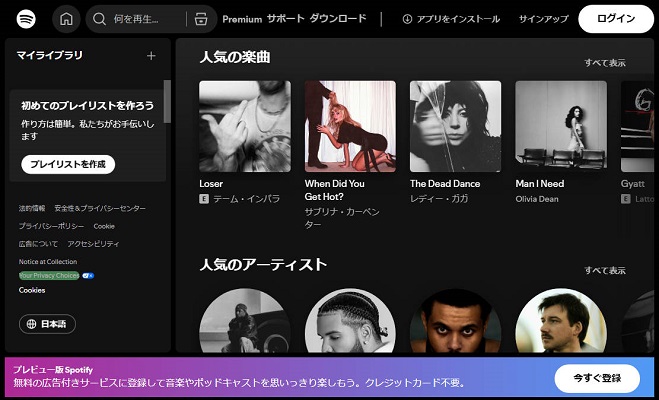This screenshot has width=659, height=400.
Task: Show all in 人気のアーティスト section
Action: [605, 270]
